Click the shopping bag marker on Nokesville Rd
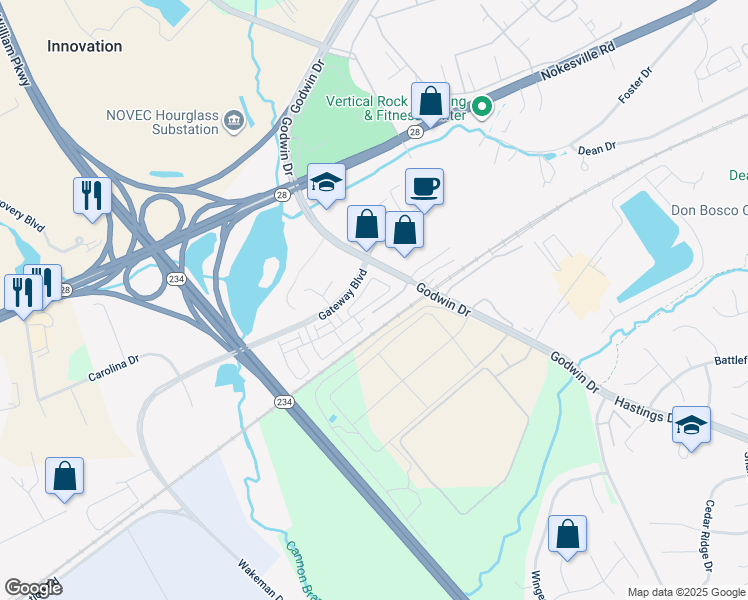Image resolution: width=748 pixels, height=600 pixels. (x=430, y=102)
